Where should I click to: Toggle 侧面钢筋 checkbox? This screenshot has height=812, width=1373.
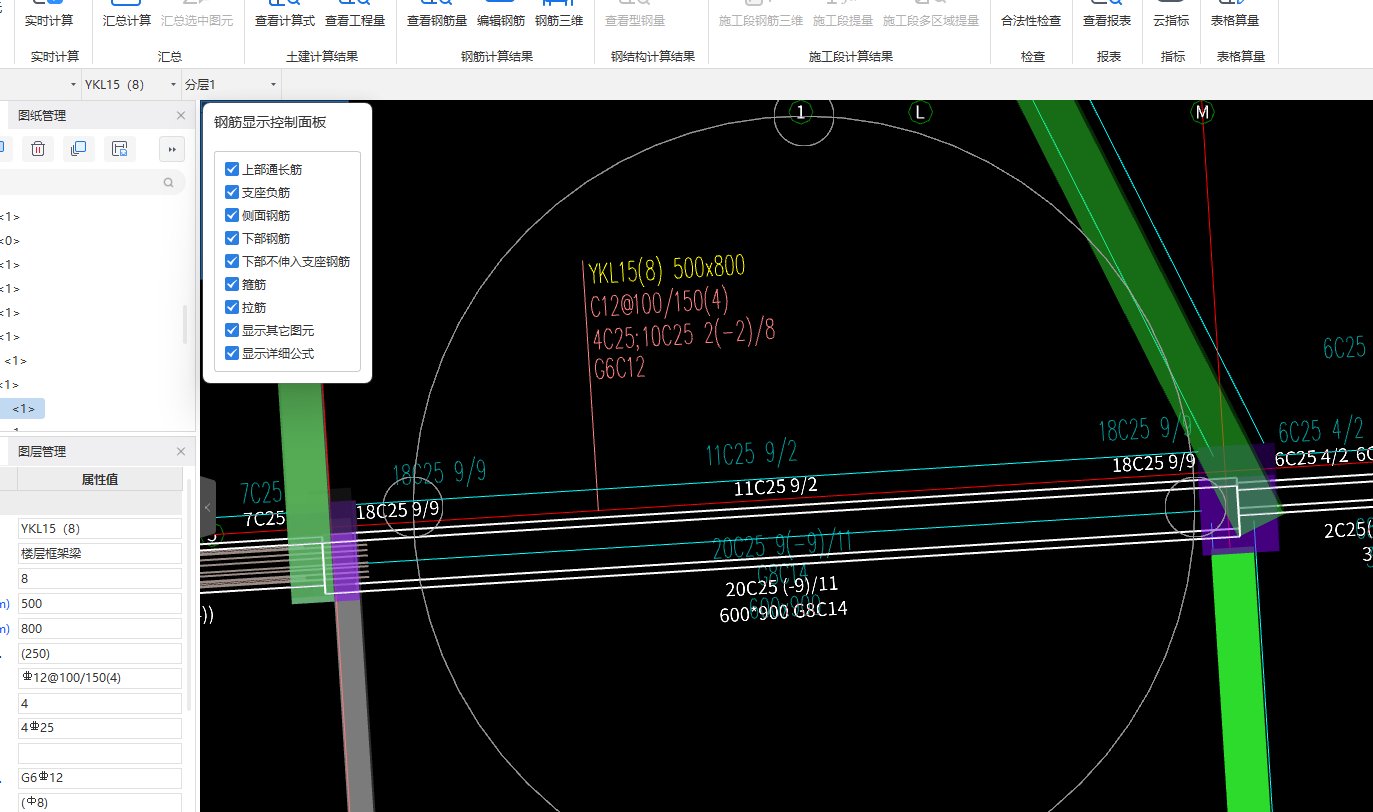coord(232,215)
